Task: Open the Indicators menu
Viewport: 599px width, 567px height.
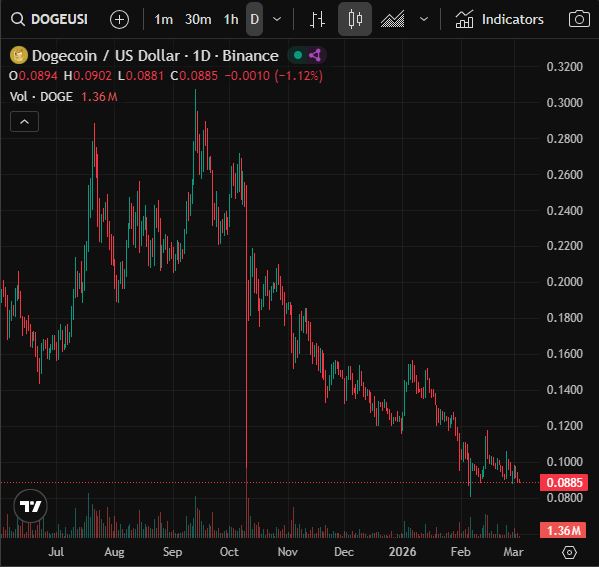Action: [x=499, y=19]
